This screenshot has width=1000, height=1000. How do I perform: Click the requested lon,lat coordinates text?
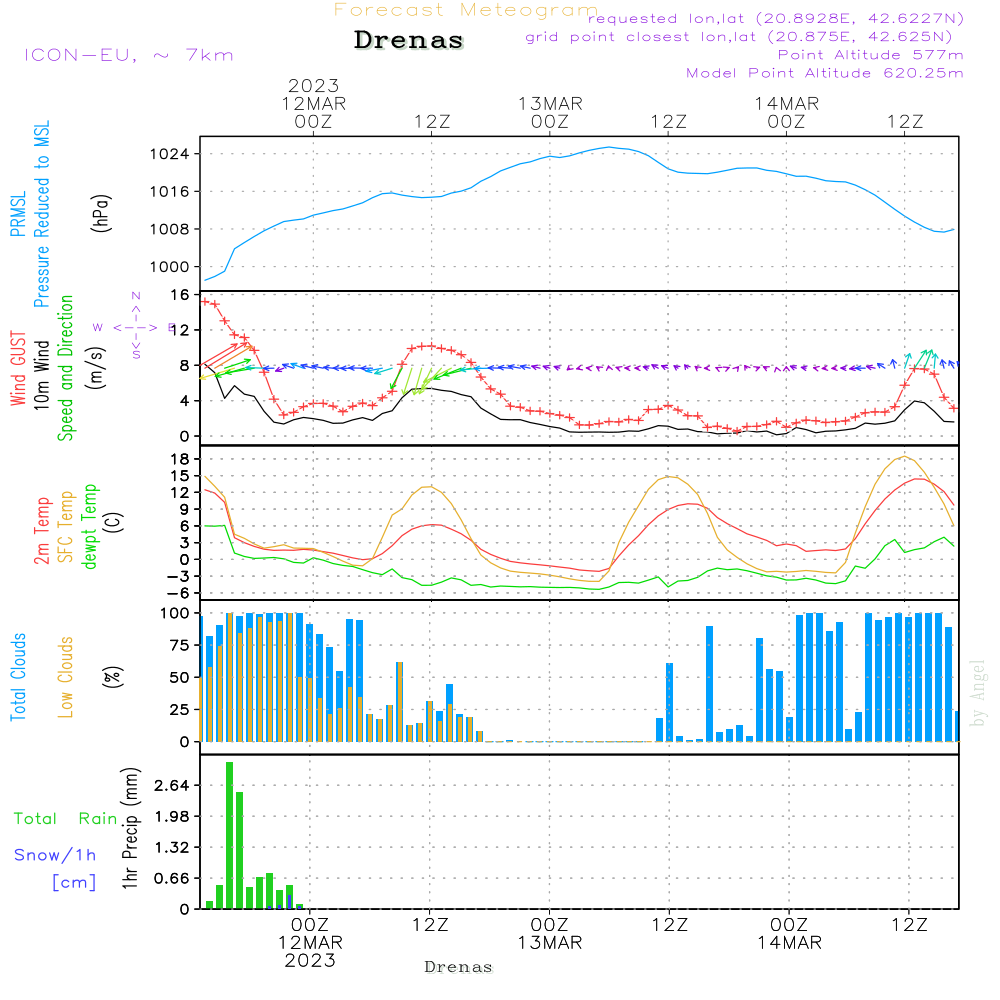pos(776,19)
